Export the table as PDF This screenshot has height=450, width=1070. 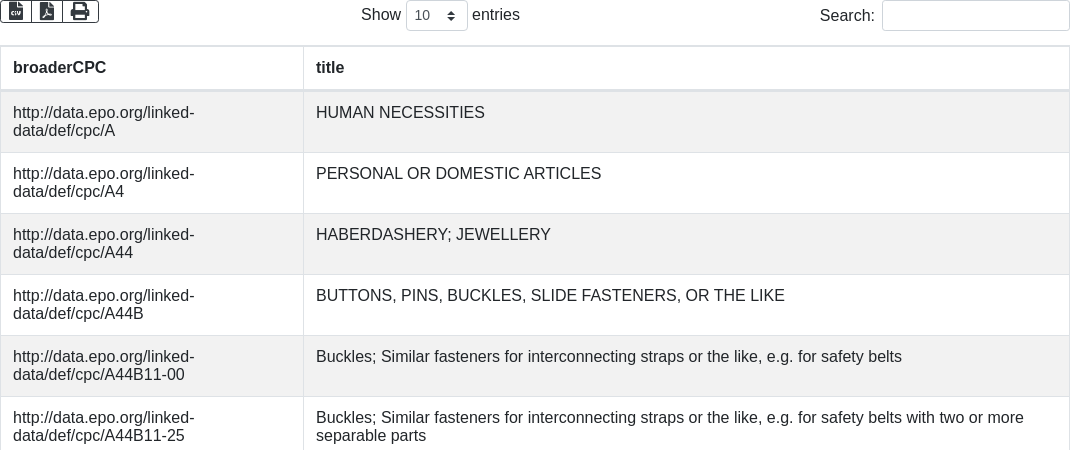[x=47, y=11]
